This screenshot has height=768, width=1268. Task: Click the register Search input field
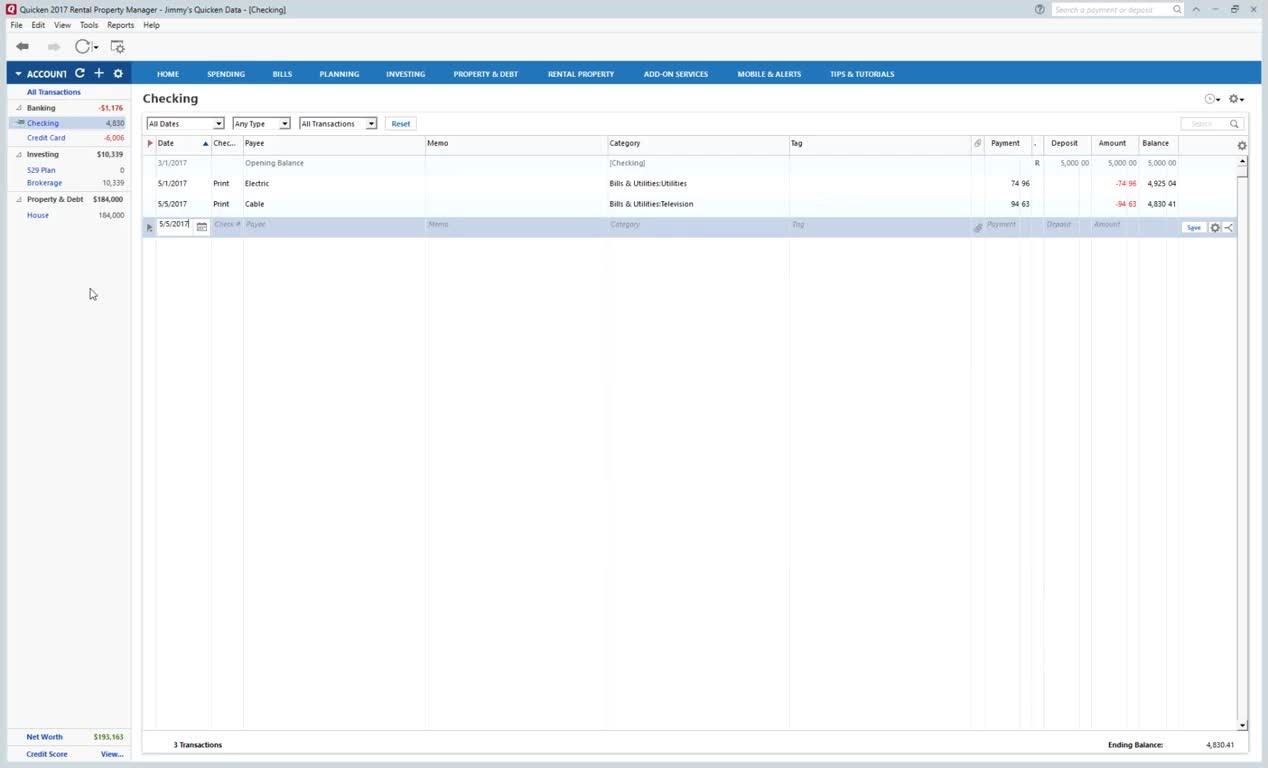point(1204,124)
